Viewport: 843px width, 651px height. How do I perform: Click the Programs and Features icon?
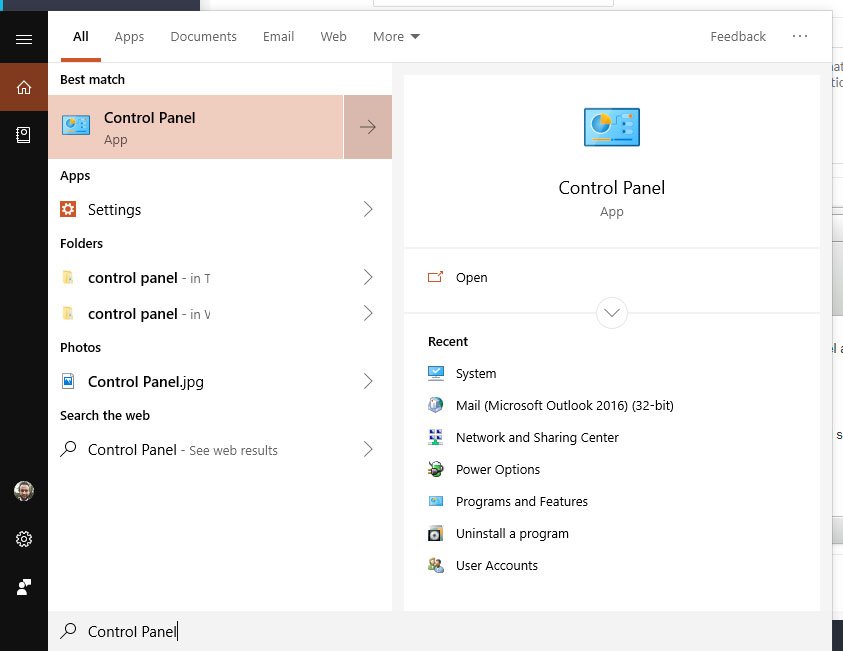coord(436,501)
